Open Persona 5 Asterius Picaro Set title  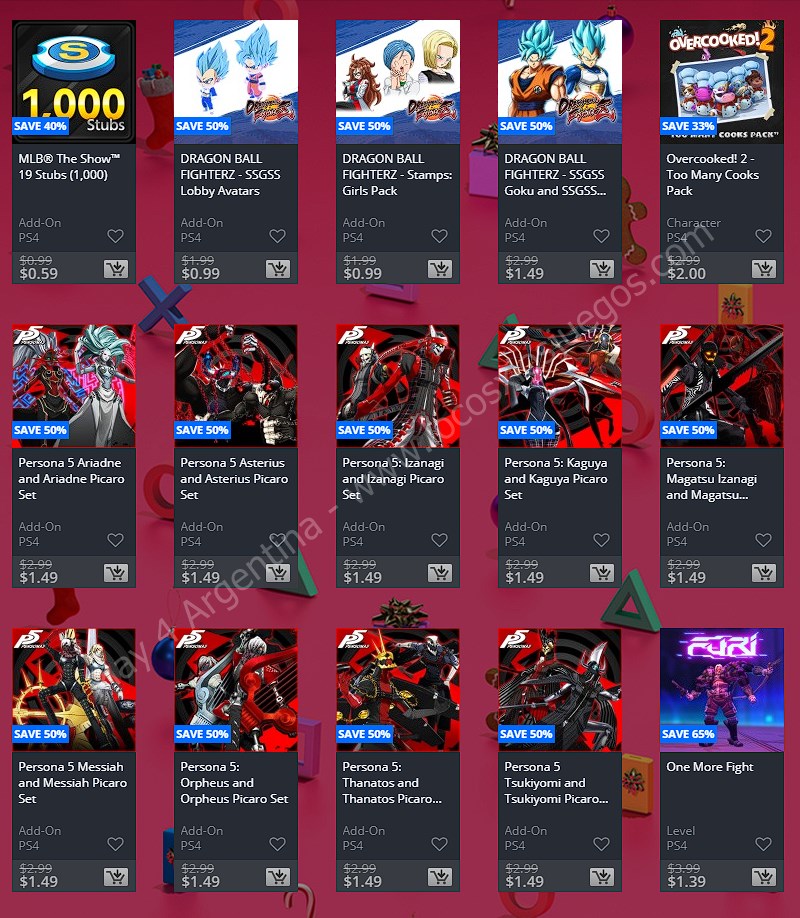tap(234, 479)
